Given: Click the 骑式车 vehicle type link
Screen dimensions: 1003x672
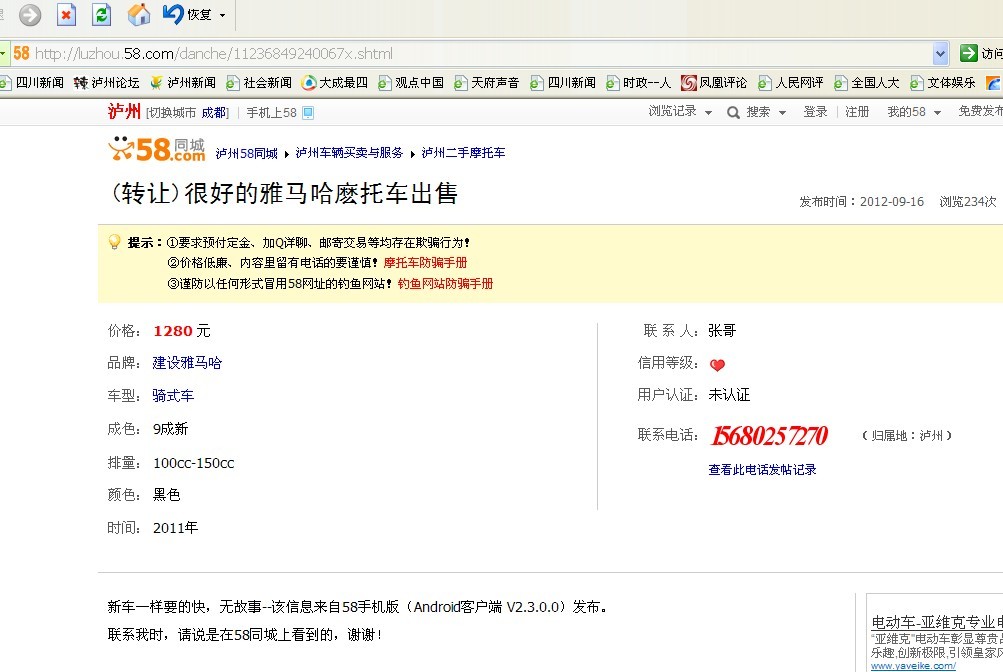Looking at the screenshot, I should click(173, 396).
